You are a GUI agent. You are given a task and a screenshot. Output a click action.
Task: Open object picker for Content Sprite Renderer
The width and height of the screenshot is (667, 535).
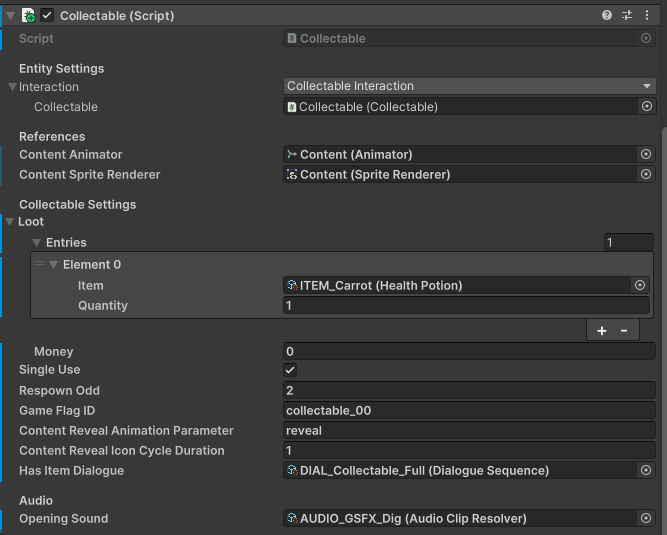646,174
